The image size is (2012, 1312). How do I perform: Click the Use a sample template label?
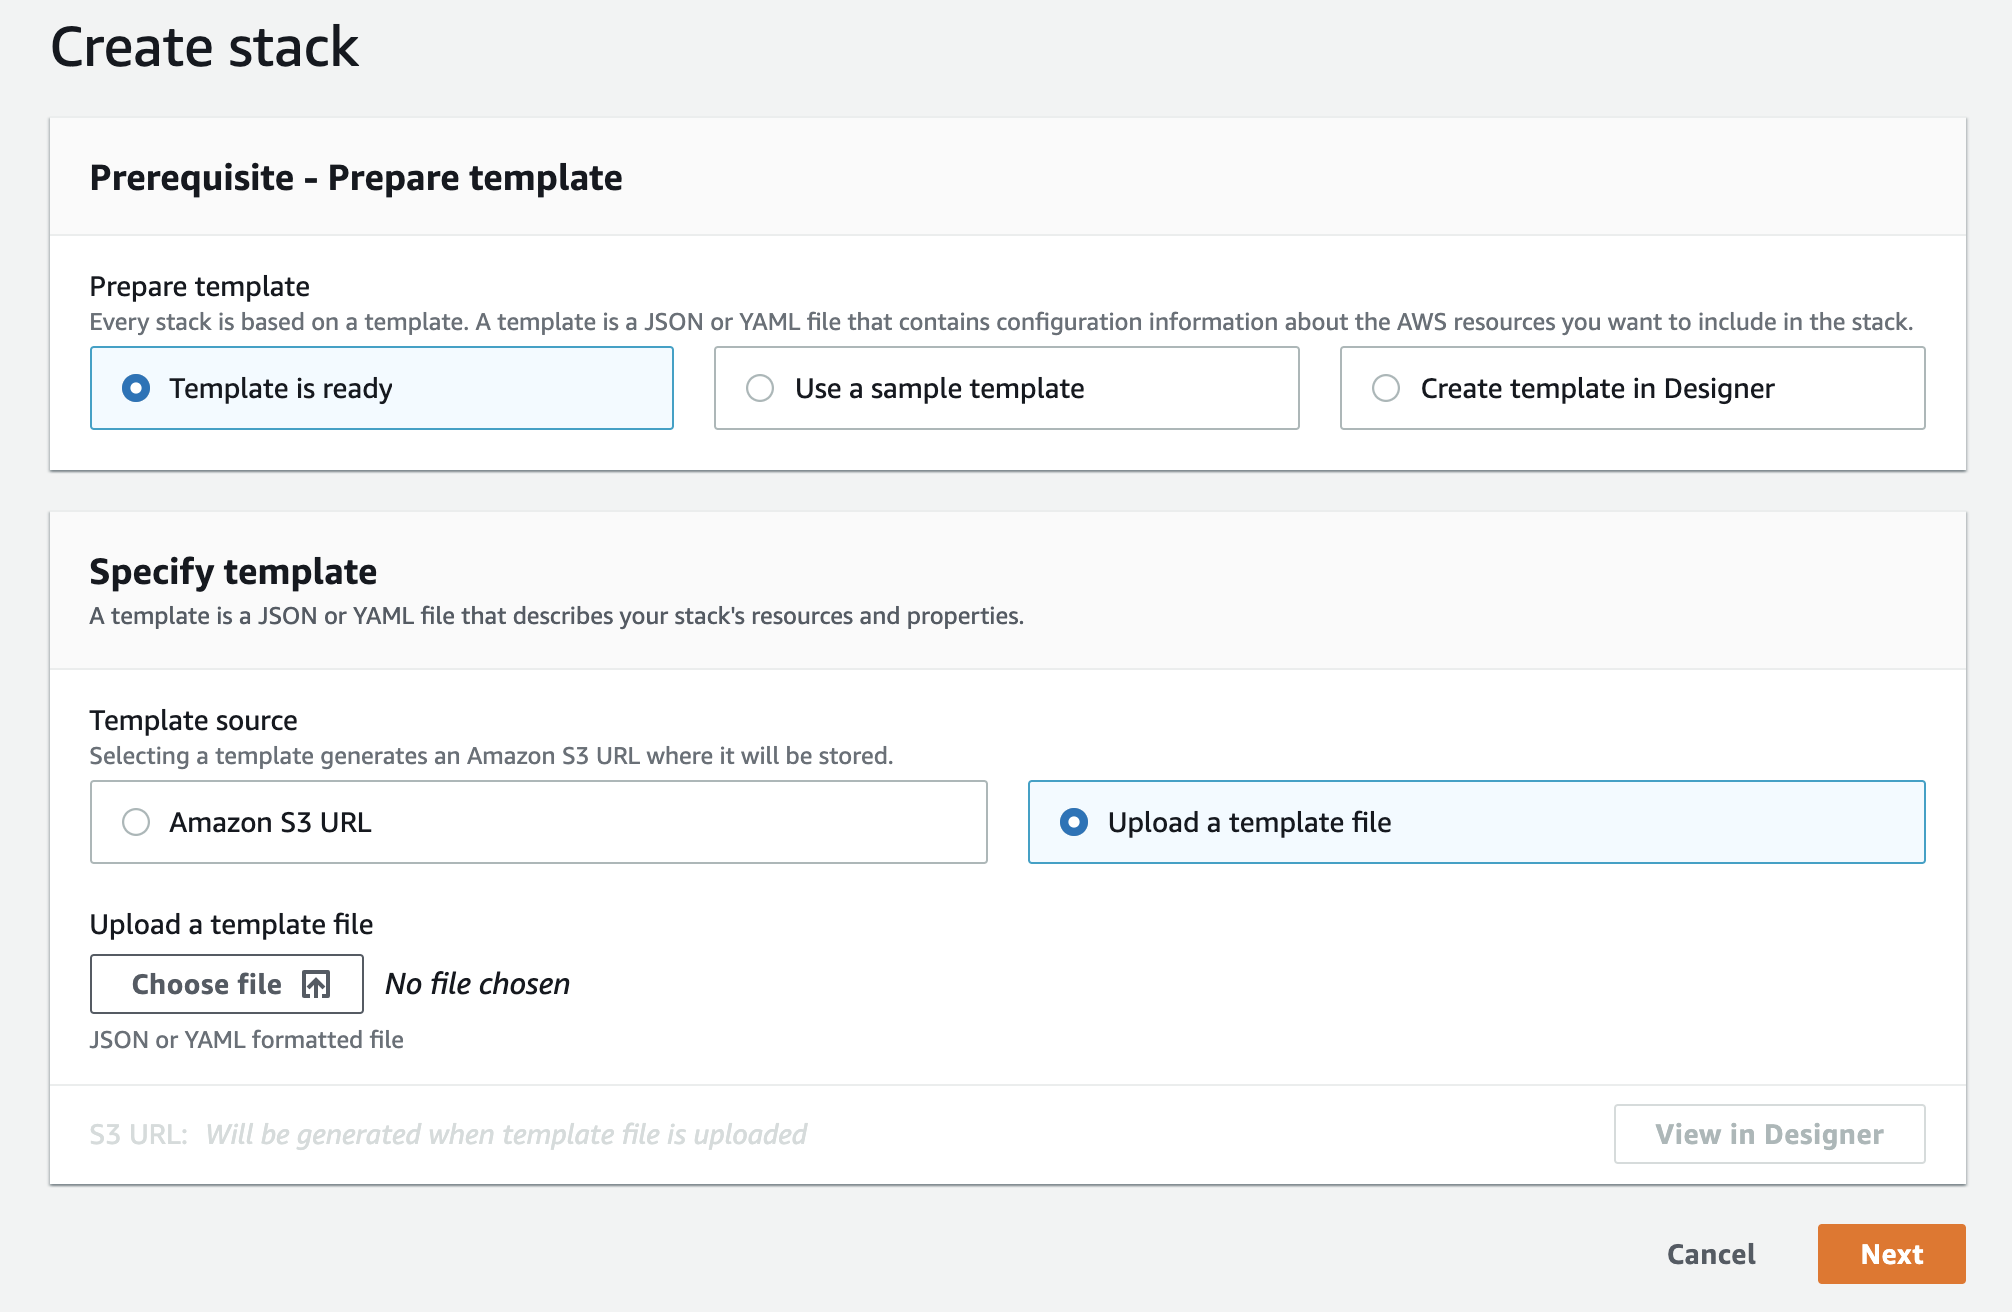click(939, 388)
